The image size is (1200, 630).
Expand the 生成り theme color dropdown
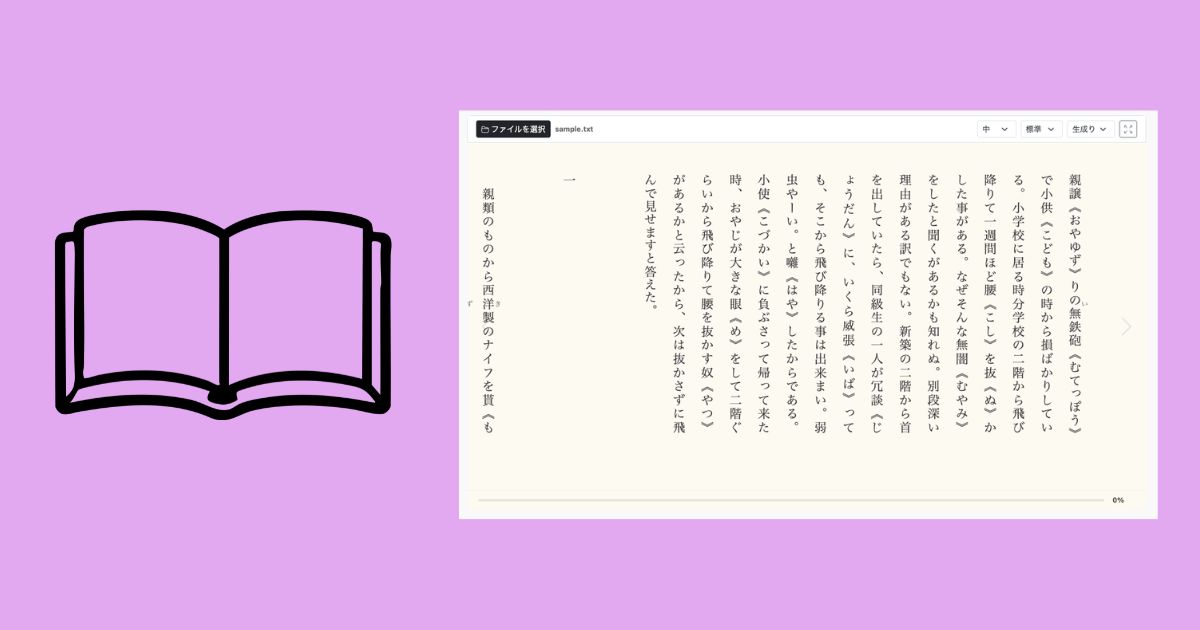[1090, 129]
